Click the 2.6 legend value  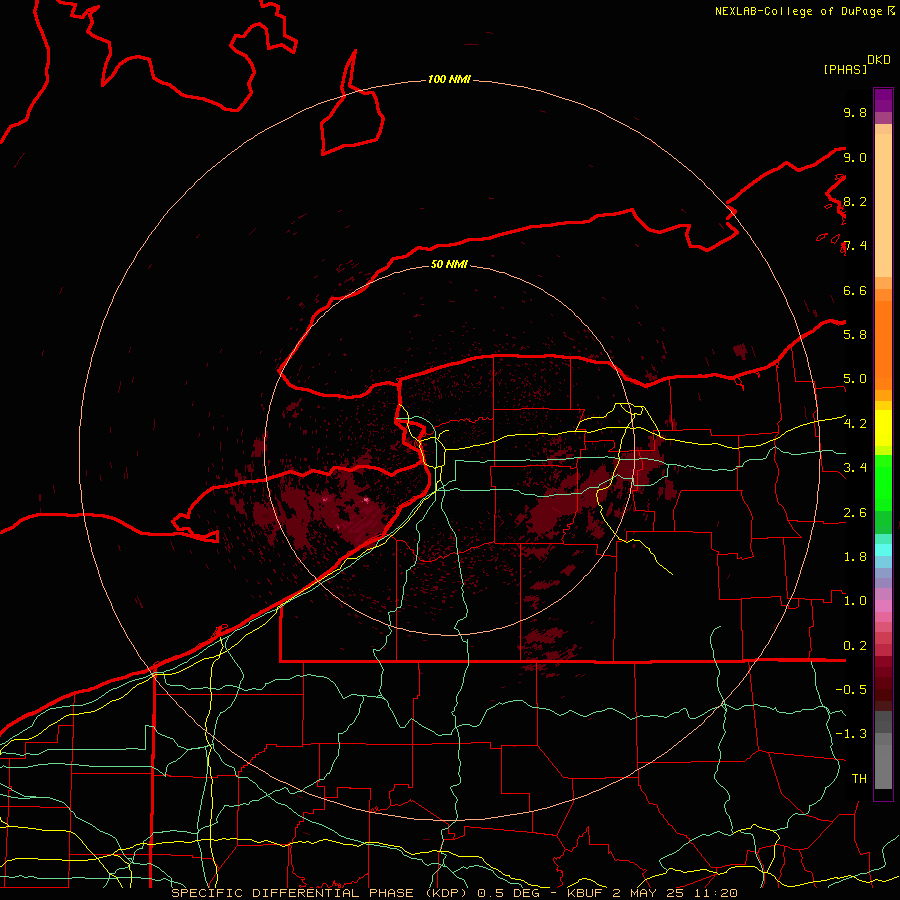pyautogui.click(x=855, y=513)
